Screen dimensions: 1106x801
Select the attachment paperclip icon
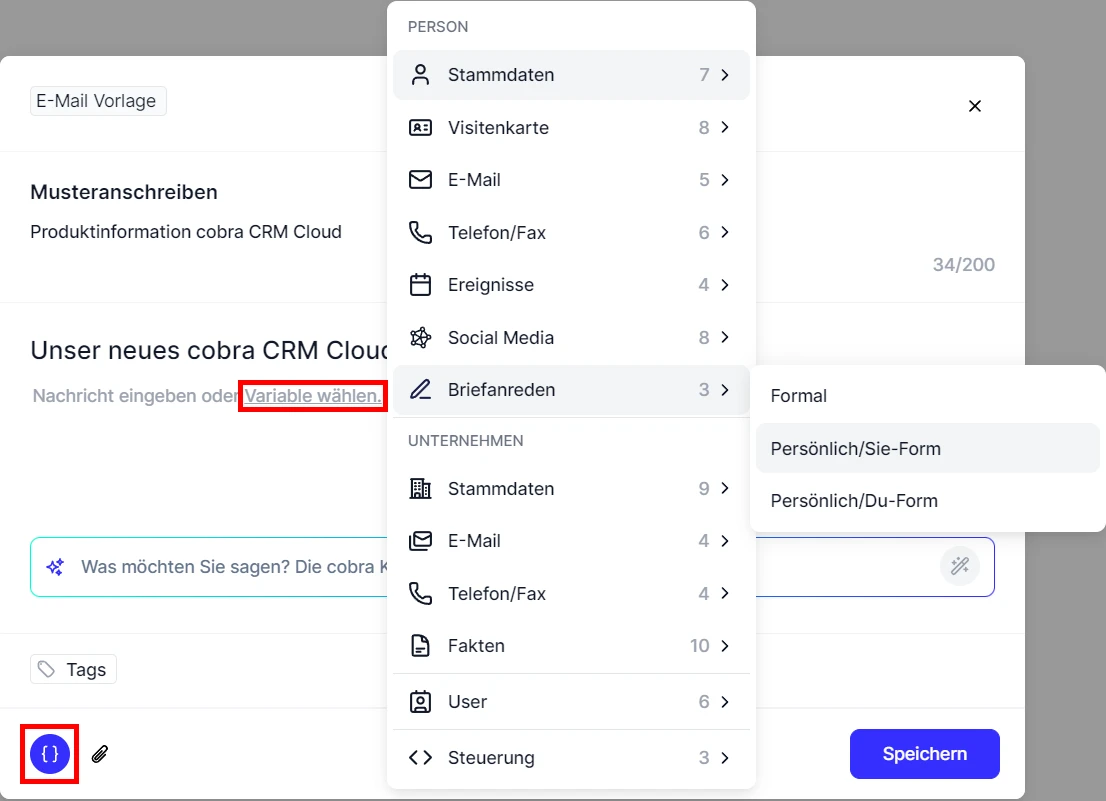click(99, 753)
